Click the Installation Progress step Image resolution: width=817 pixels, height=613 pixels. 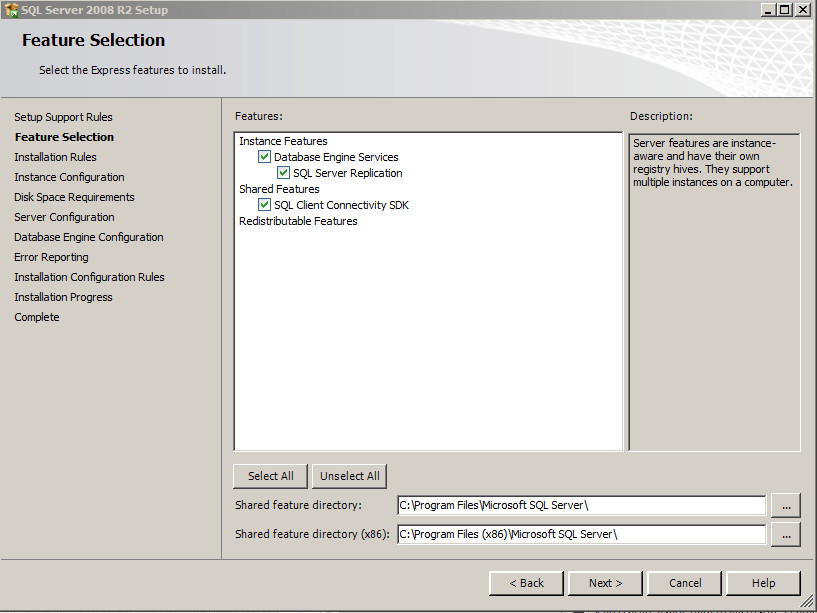pos(63,297)
